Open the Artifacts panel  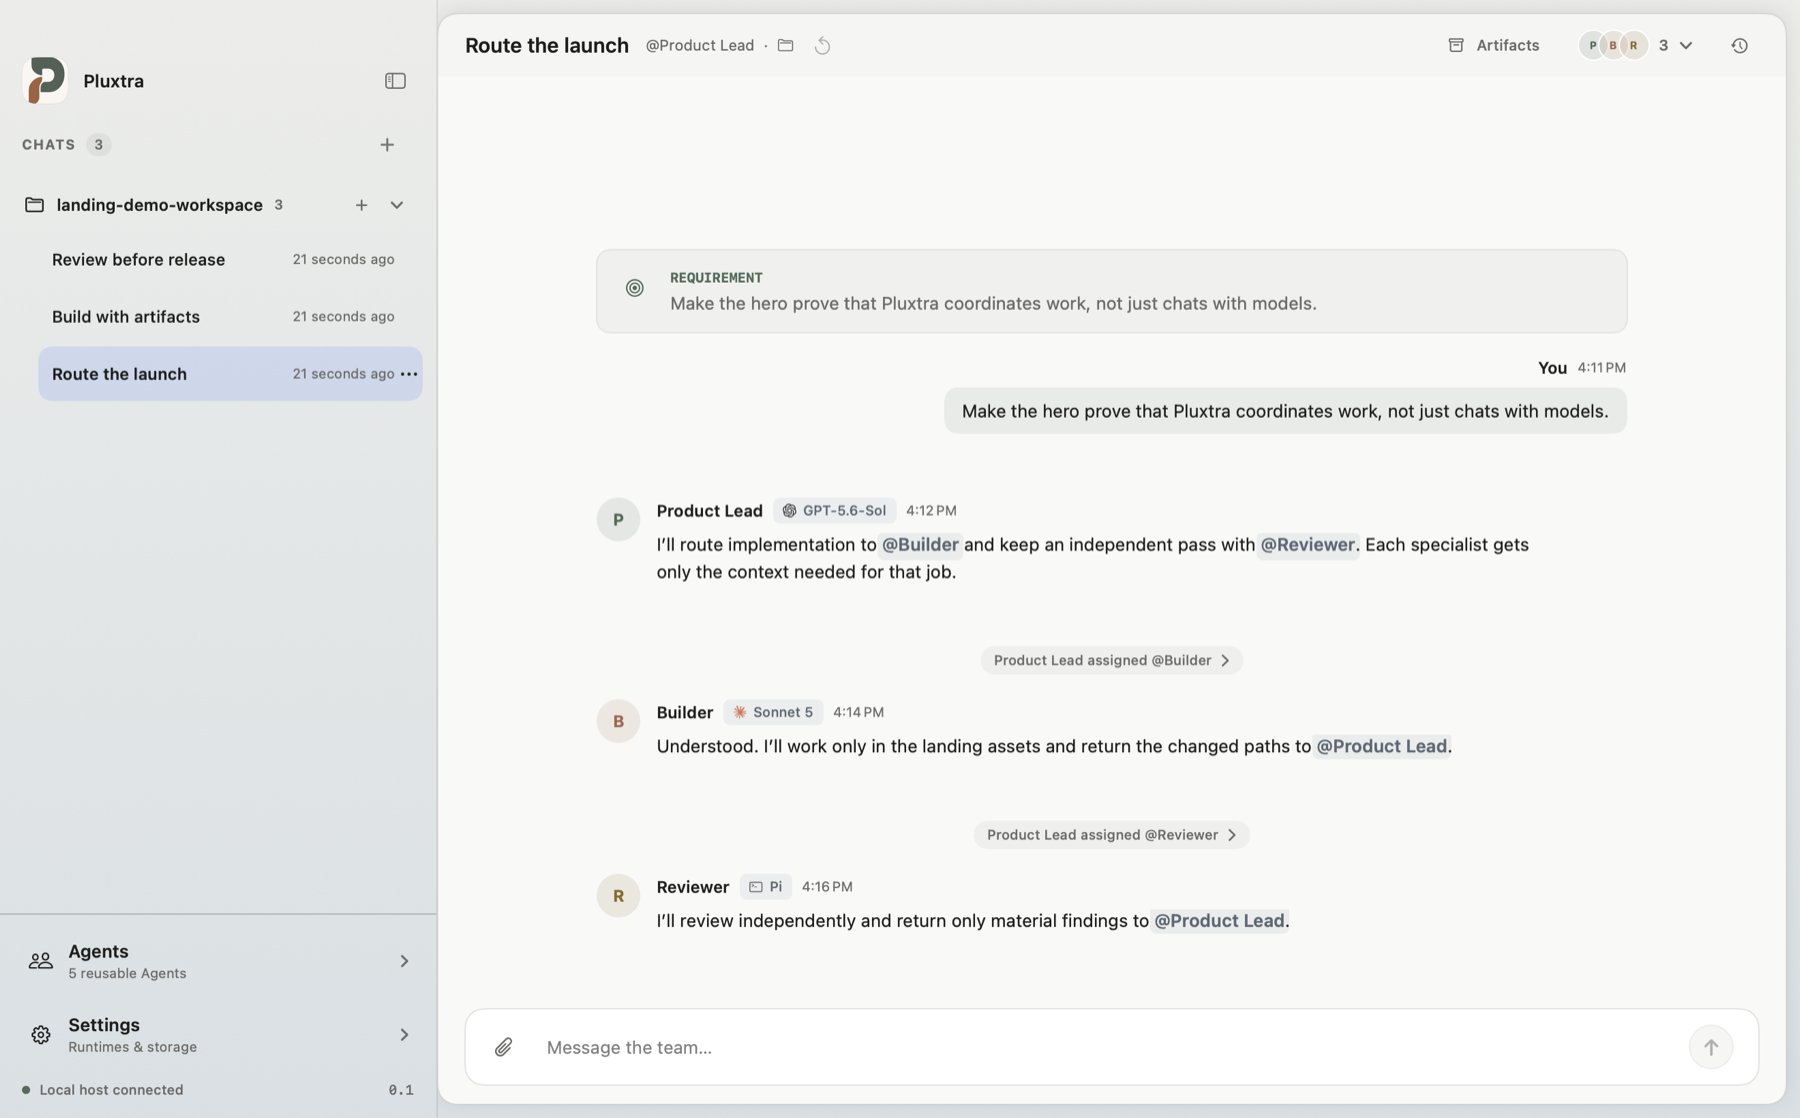click(1494, 45)
